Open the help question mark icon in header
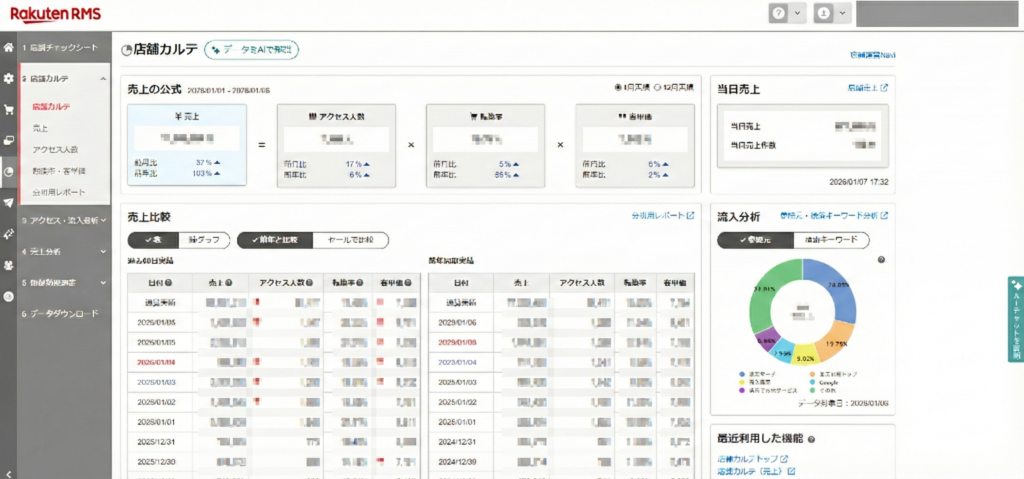The height and width of the screenshot is (479, 1024). [x=778, y=14]
